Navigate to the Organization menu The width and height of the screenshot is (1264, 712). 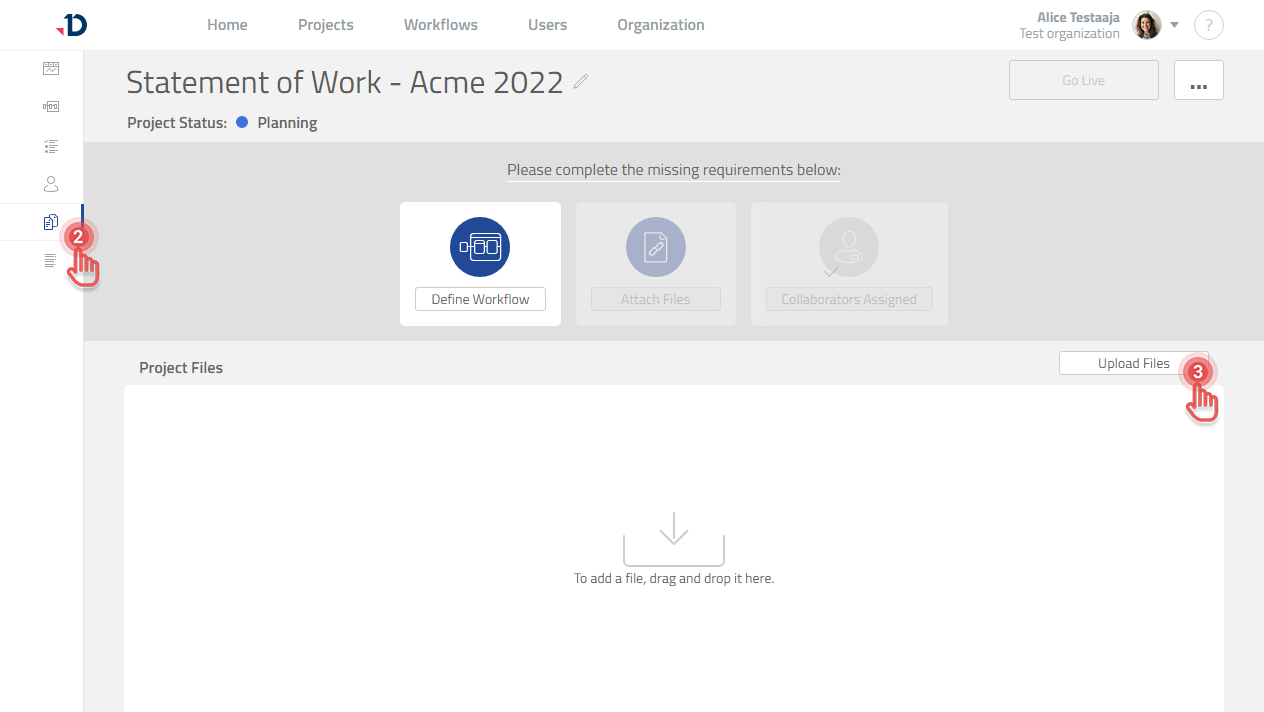coord(660,25)
